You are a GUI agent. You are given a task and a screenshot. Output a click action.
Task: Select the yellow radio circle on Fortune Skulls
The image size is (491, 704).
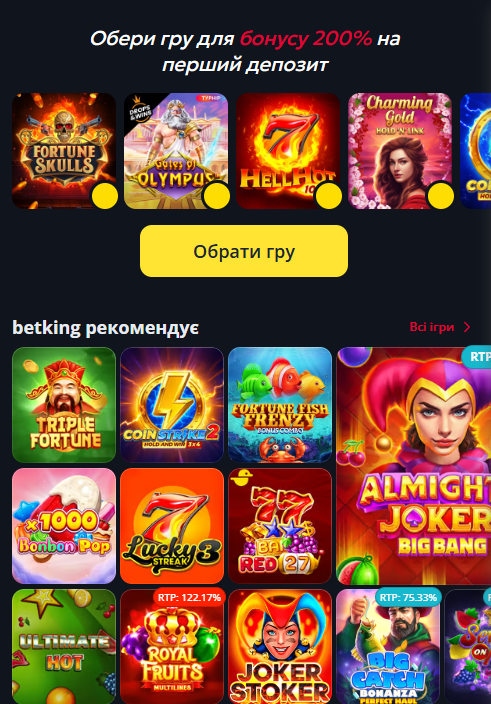[x=105, y=196]
